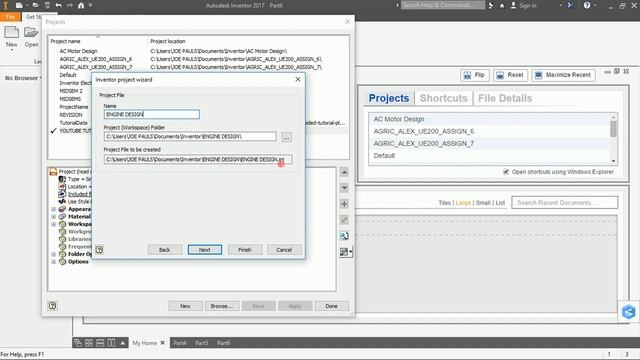Screen dimensions: 640x360
Task: Open the File ribbon tab
Action: pos(10,17)
